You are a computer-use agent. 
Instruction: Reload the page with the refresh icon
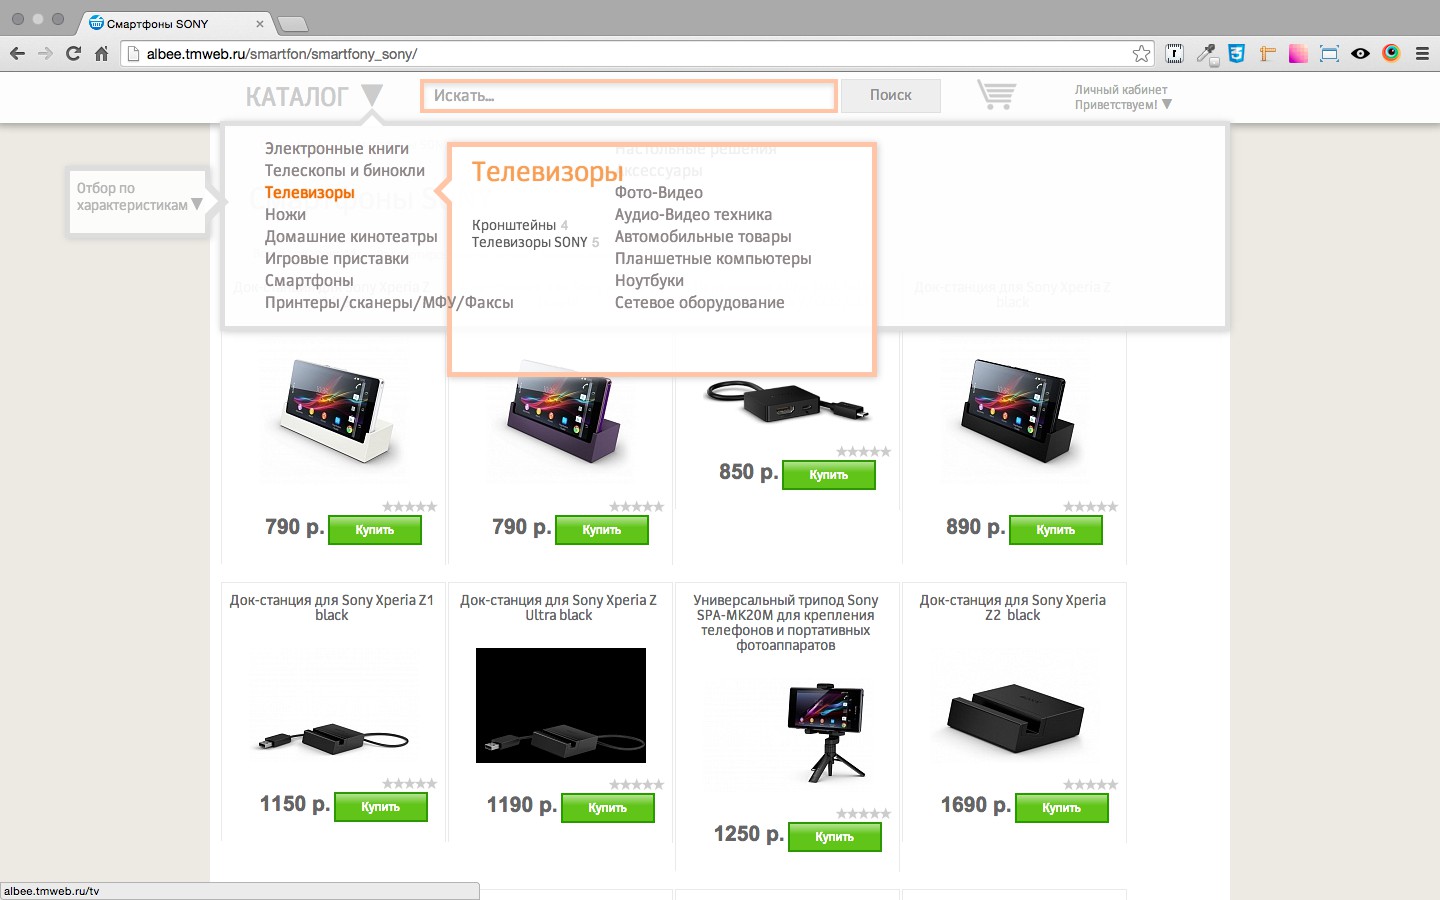73,54
